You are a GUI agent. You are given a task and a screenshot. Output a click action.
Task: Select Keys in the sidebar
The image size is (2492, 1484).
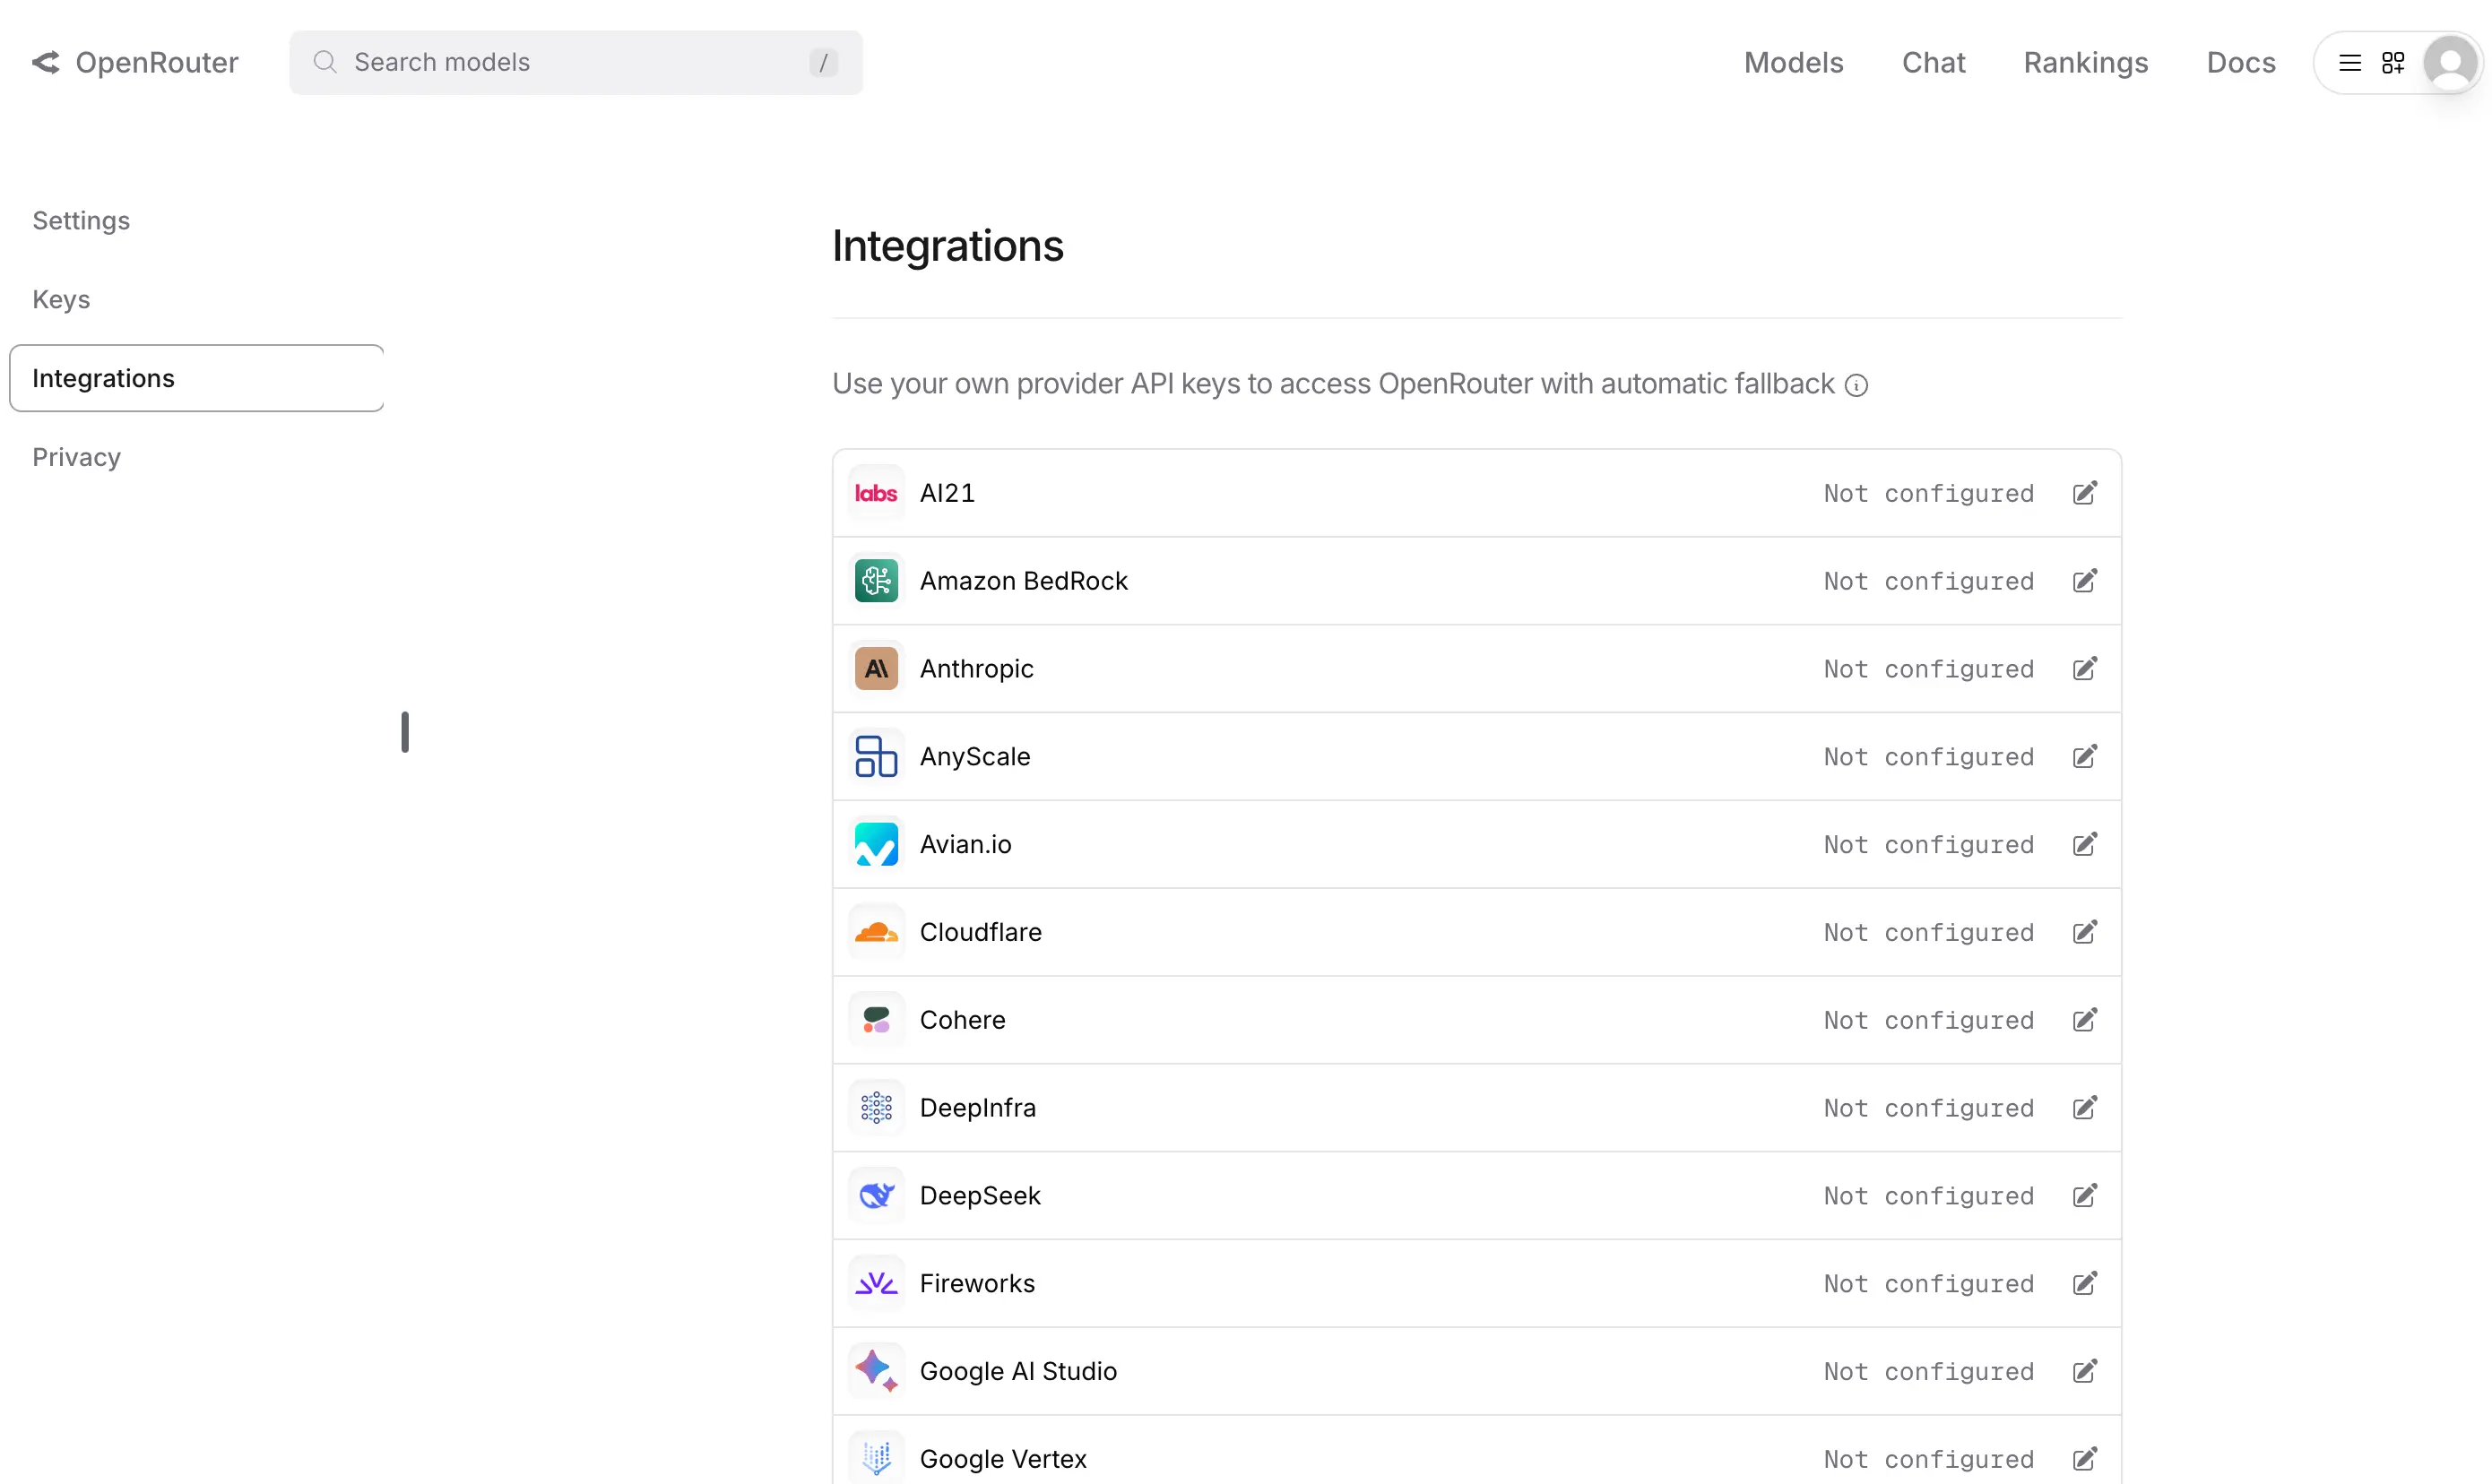(61, 300)
